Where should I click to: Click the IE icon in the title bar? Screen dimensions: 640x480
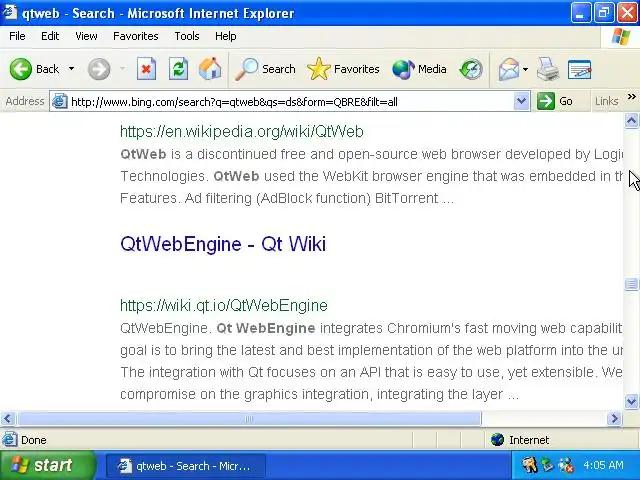click(9, 13)
